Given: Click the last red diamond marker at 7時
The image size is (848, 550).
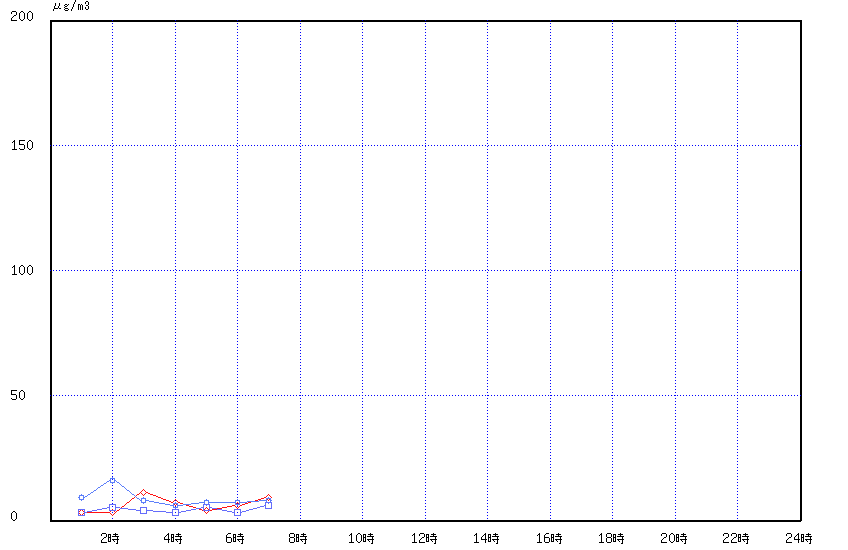Looking at the screenshot, I should pyautogui.click(x=268, y=497).
